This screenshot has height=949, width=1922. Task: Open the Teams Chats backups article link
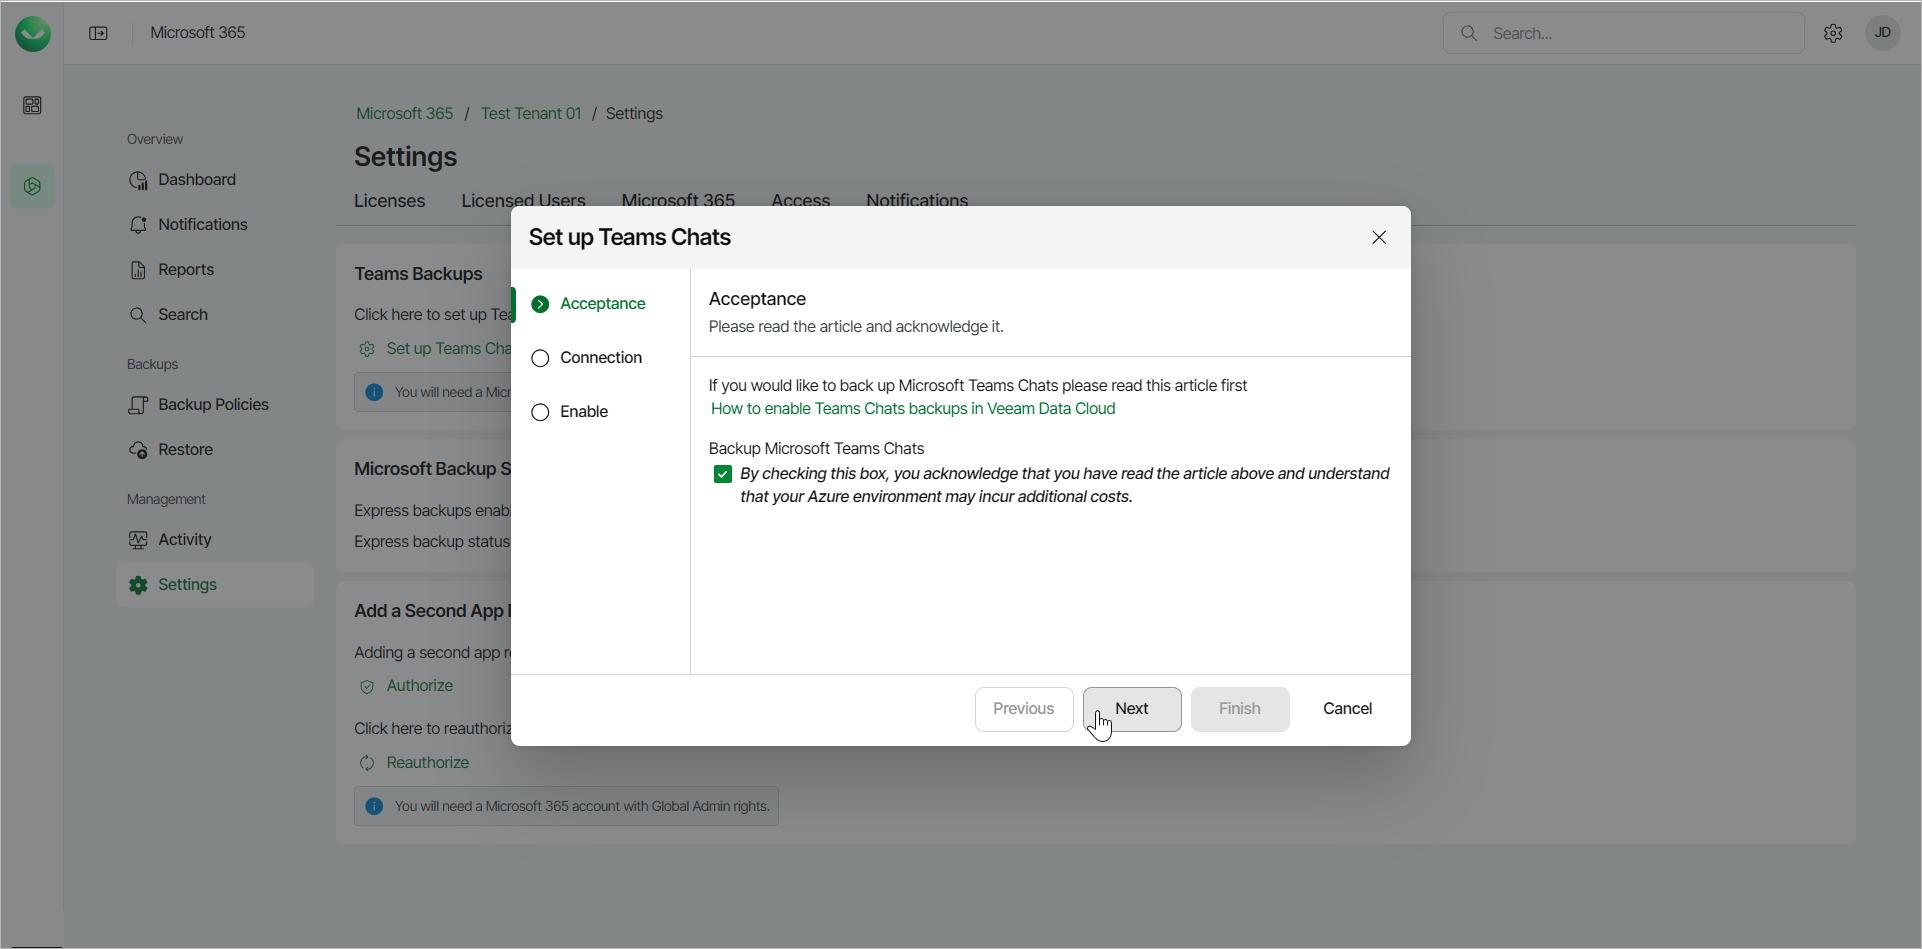pos(913,409)
